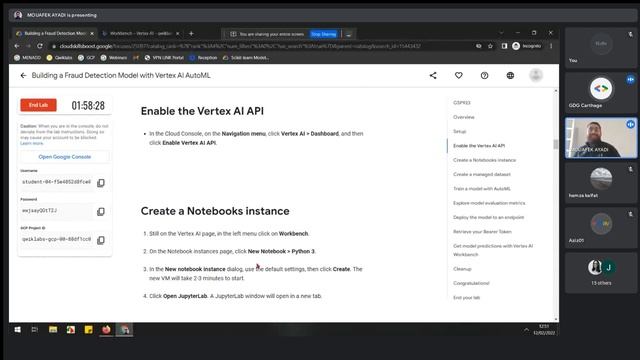Close the Building a Fraud Detection tab
640x360 pixels.
[92, 33]
